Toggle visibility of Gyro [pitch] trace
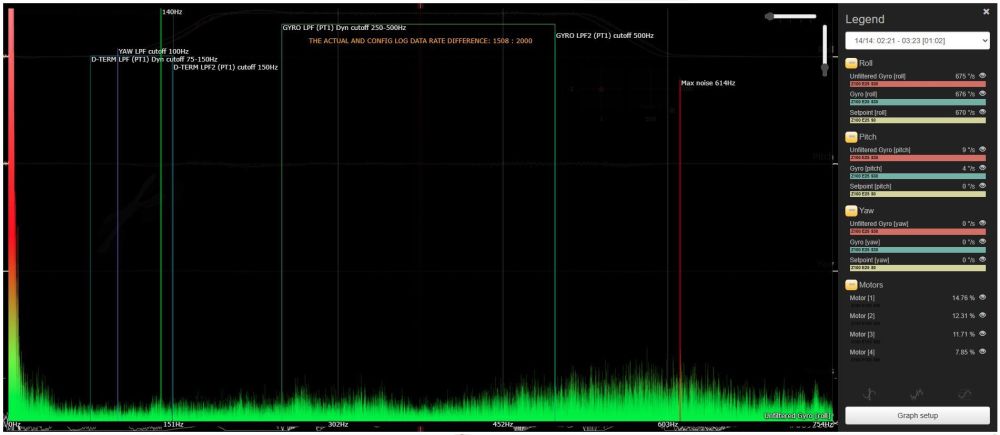The image size is (1000, 435). (x=982, y=168)
